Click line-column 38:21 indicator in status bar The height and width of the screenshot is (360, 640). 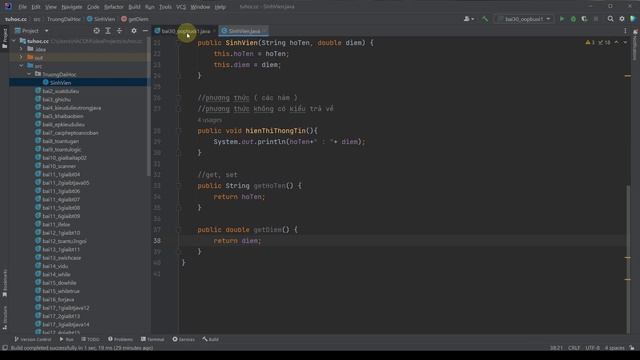pos(556,348)
